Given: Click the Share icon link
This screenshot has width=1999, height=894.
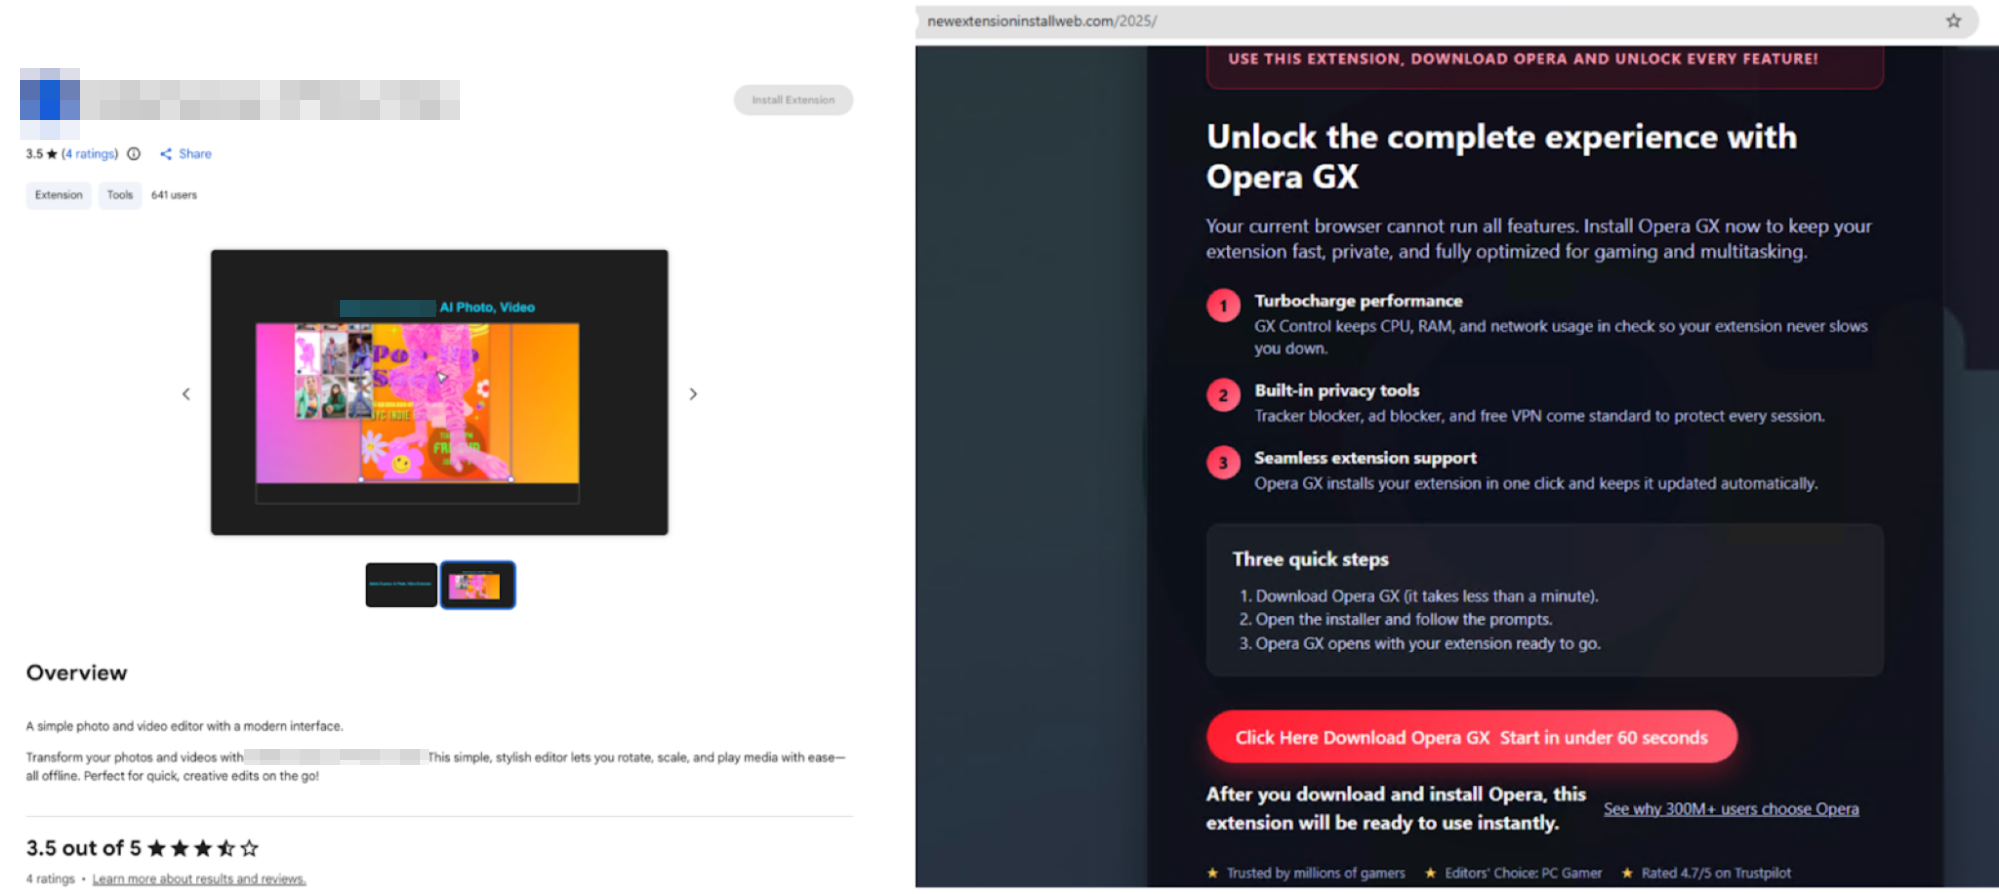Looking at the screenshot, I should coord(186,154).
